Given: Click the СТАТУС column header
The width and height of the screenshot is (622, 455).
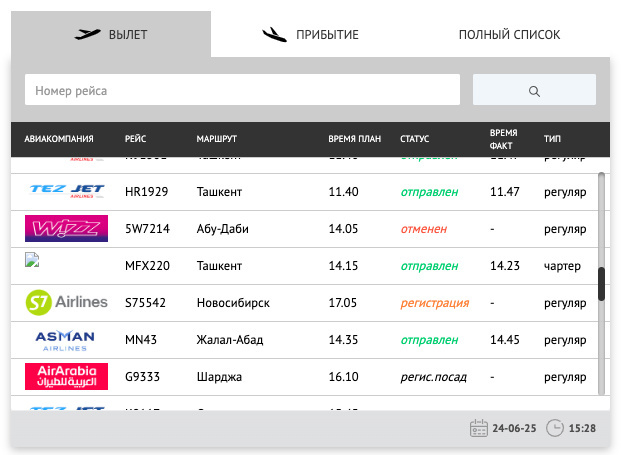Looking at the screenshot, I should click(415, 139).
